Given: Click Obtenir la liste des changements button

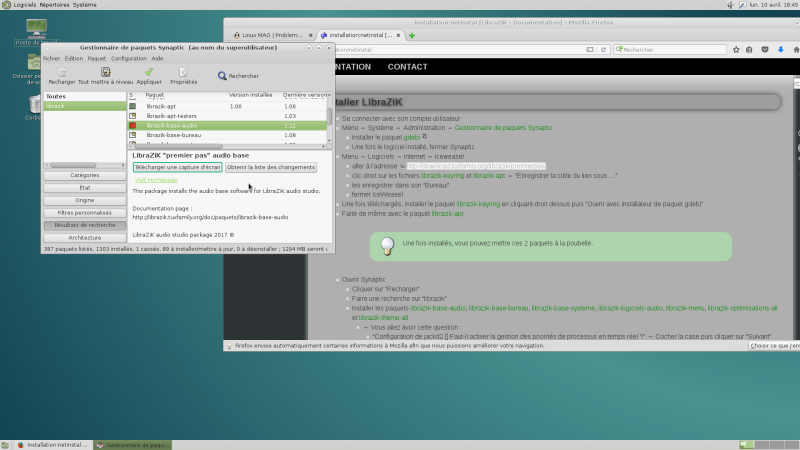Looking at the screenshot, I should coord(271,167).
